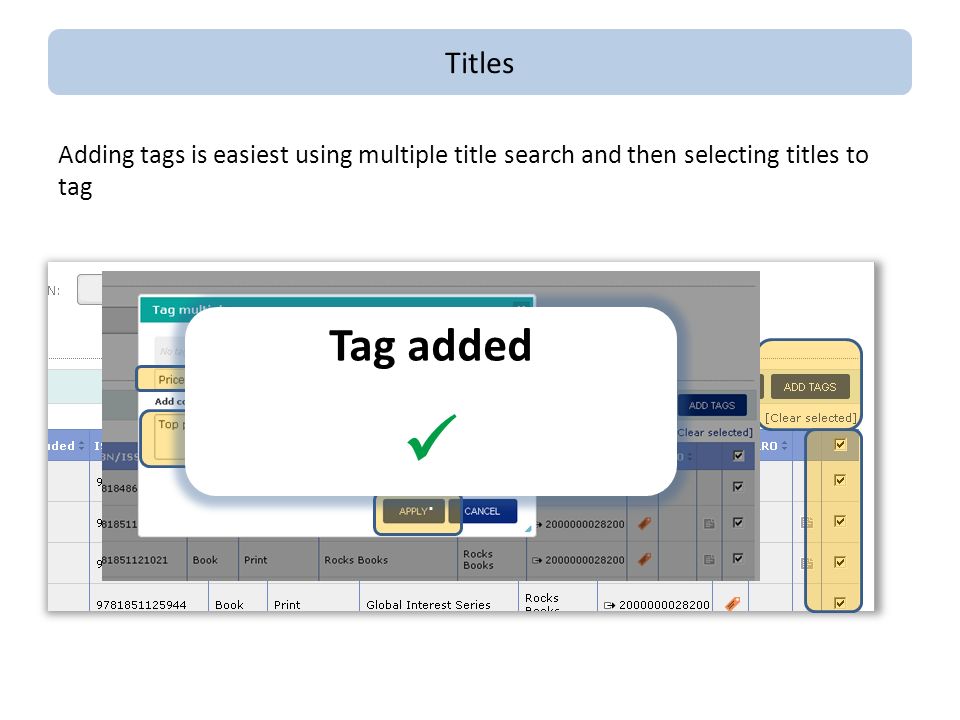Click 'Rocks Books' title cell in 81851121021 row
This screenshot has width=960, height=720.
[388, 560]
